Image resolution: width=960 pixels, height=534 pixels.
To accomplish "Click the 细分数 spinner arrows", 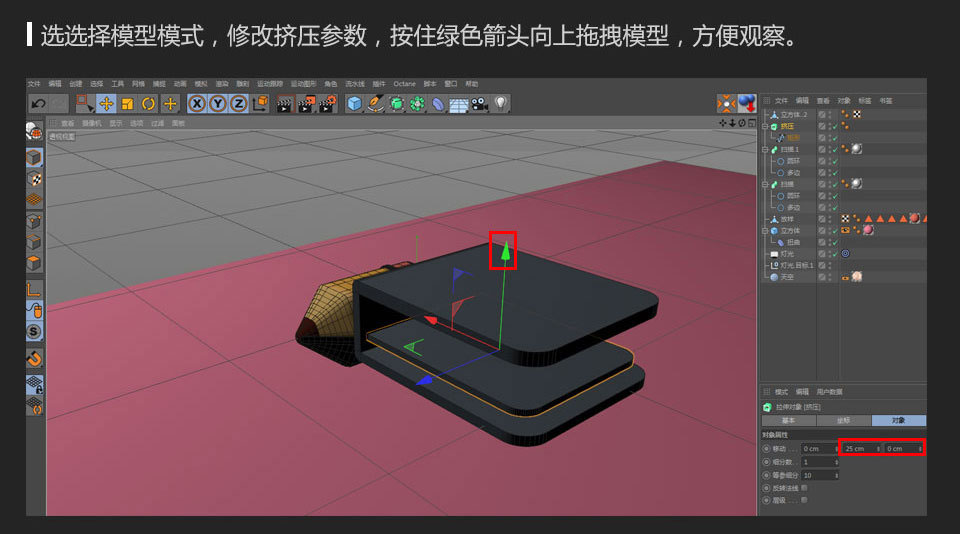I will click(x=836, y=462).
